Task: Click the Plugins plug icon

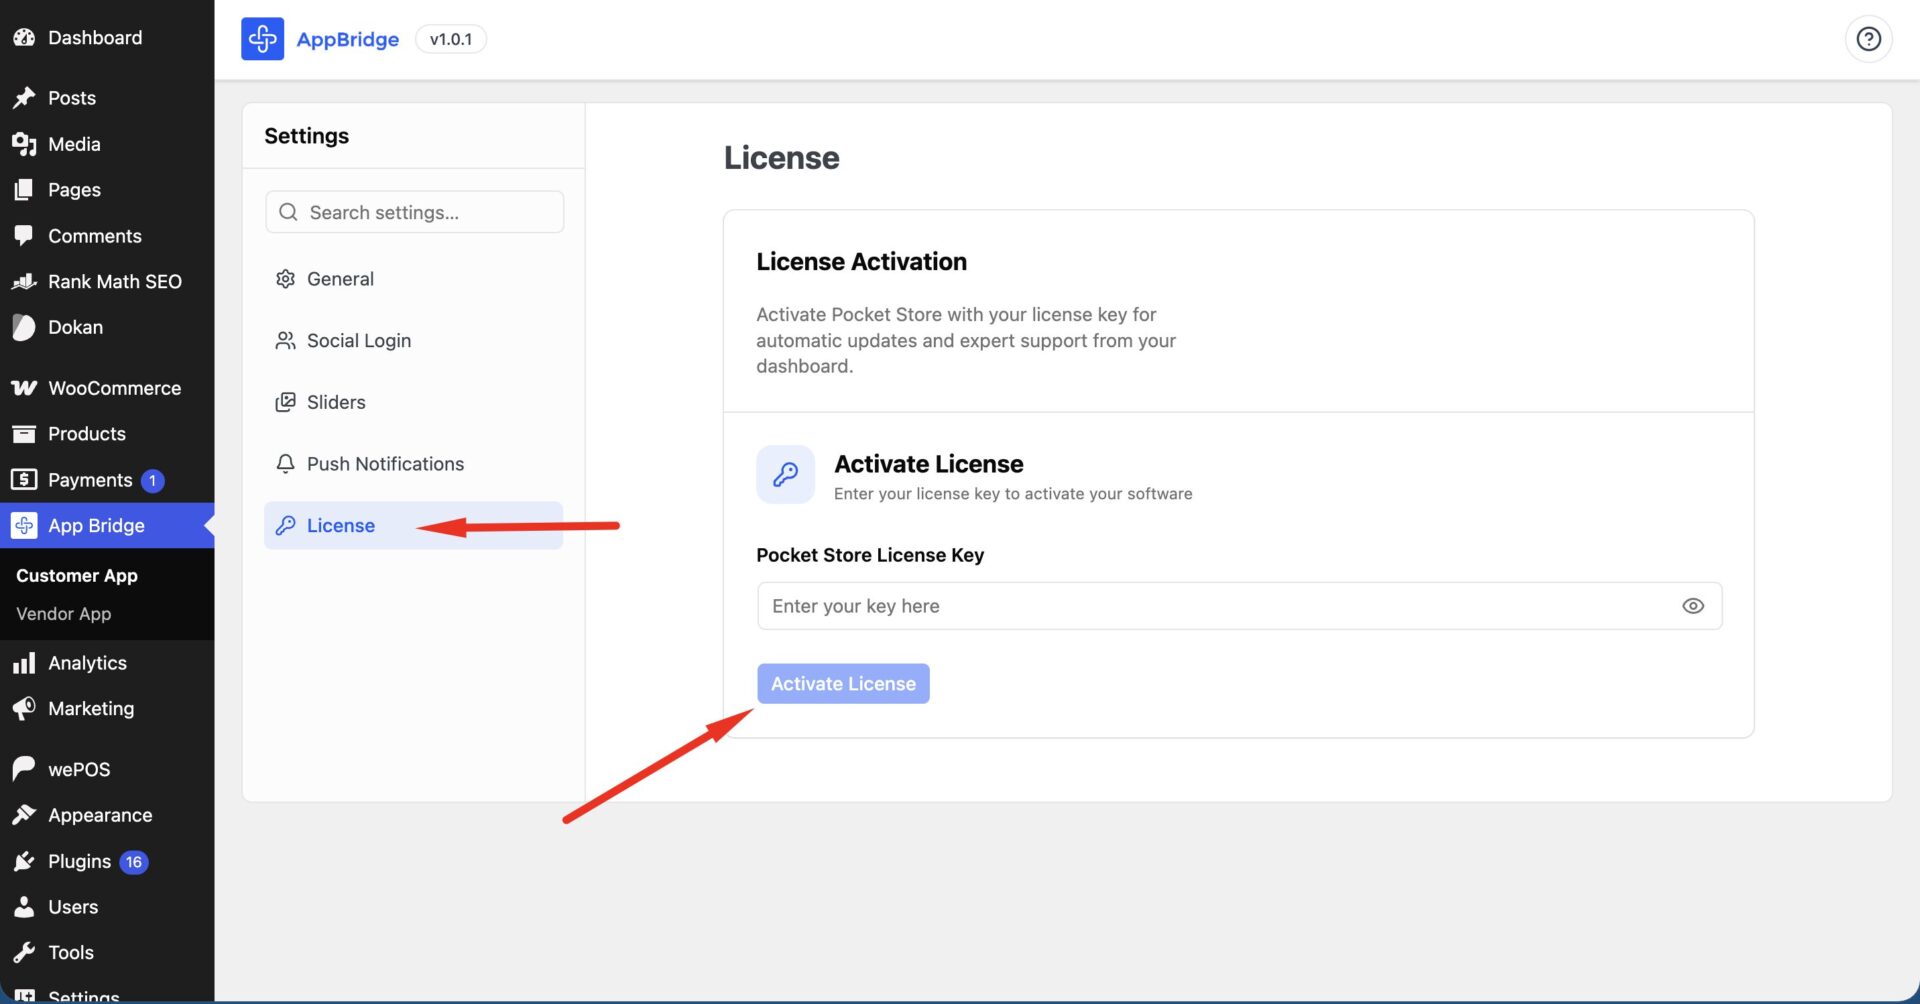Action: [x=24, y=861]
